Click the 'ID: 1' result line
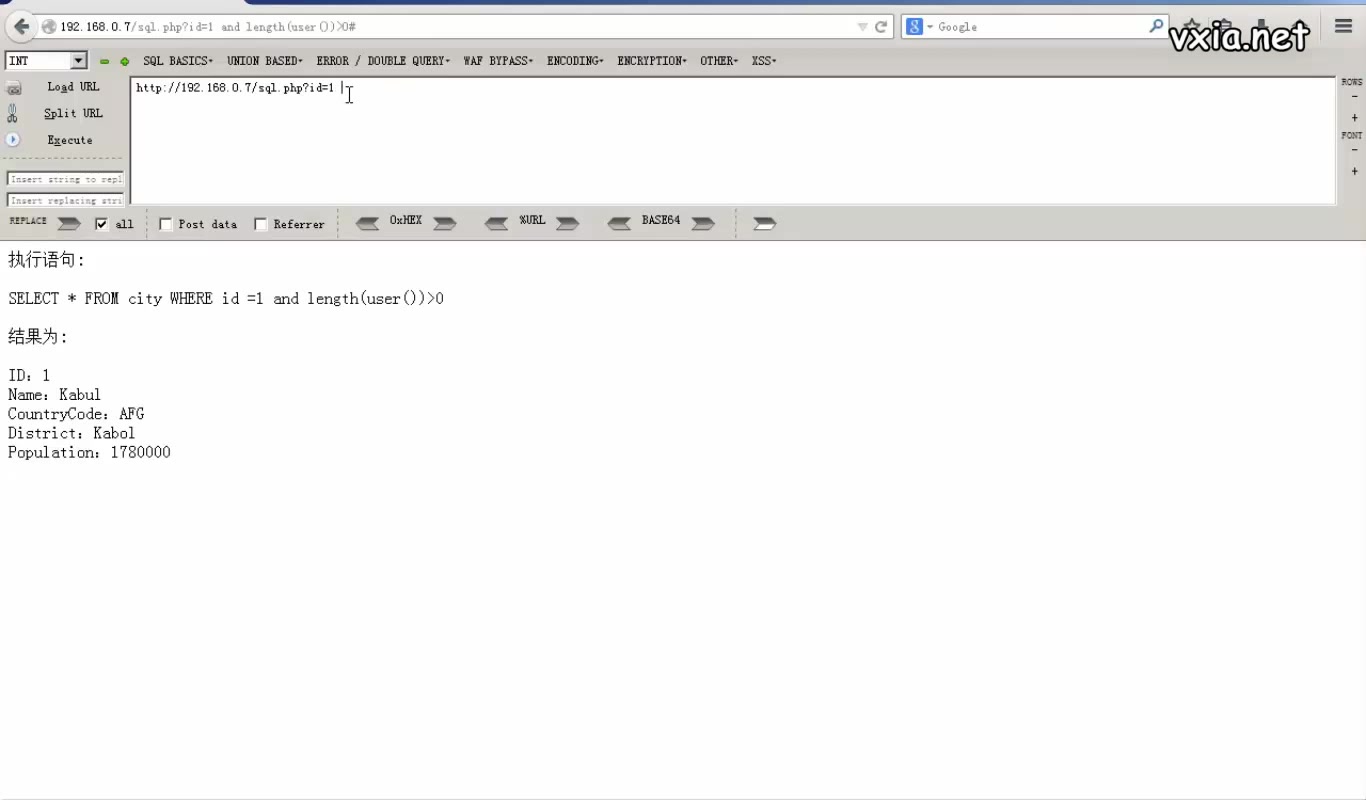This screenshot has width=1366, height=800. coord(29,375)
